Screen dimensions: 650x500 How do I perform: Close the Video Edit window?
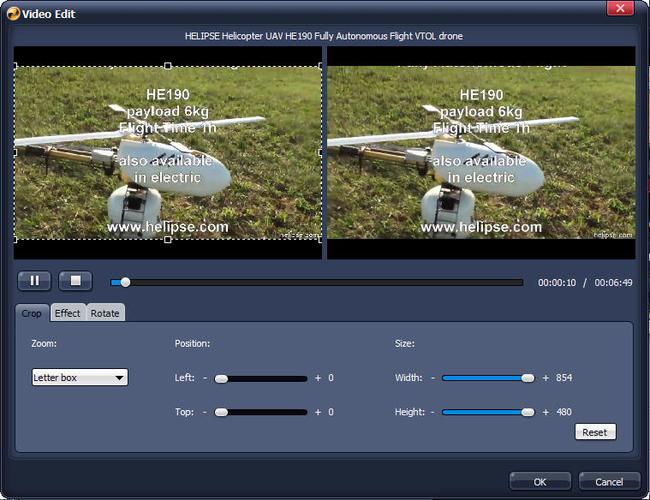point(620,8)
